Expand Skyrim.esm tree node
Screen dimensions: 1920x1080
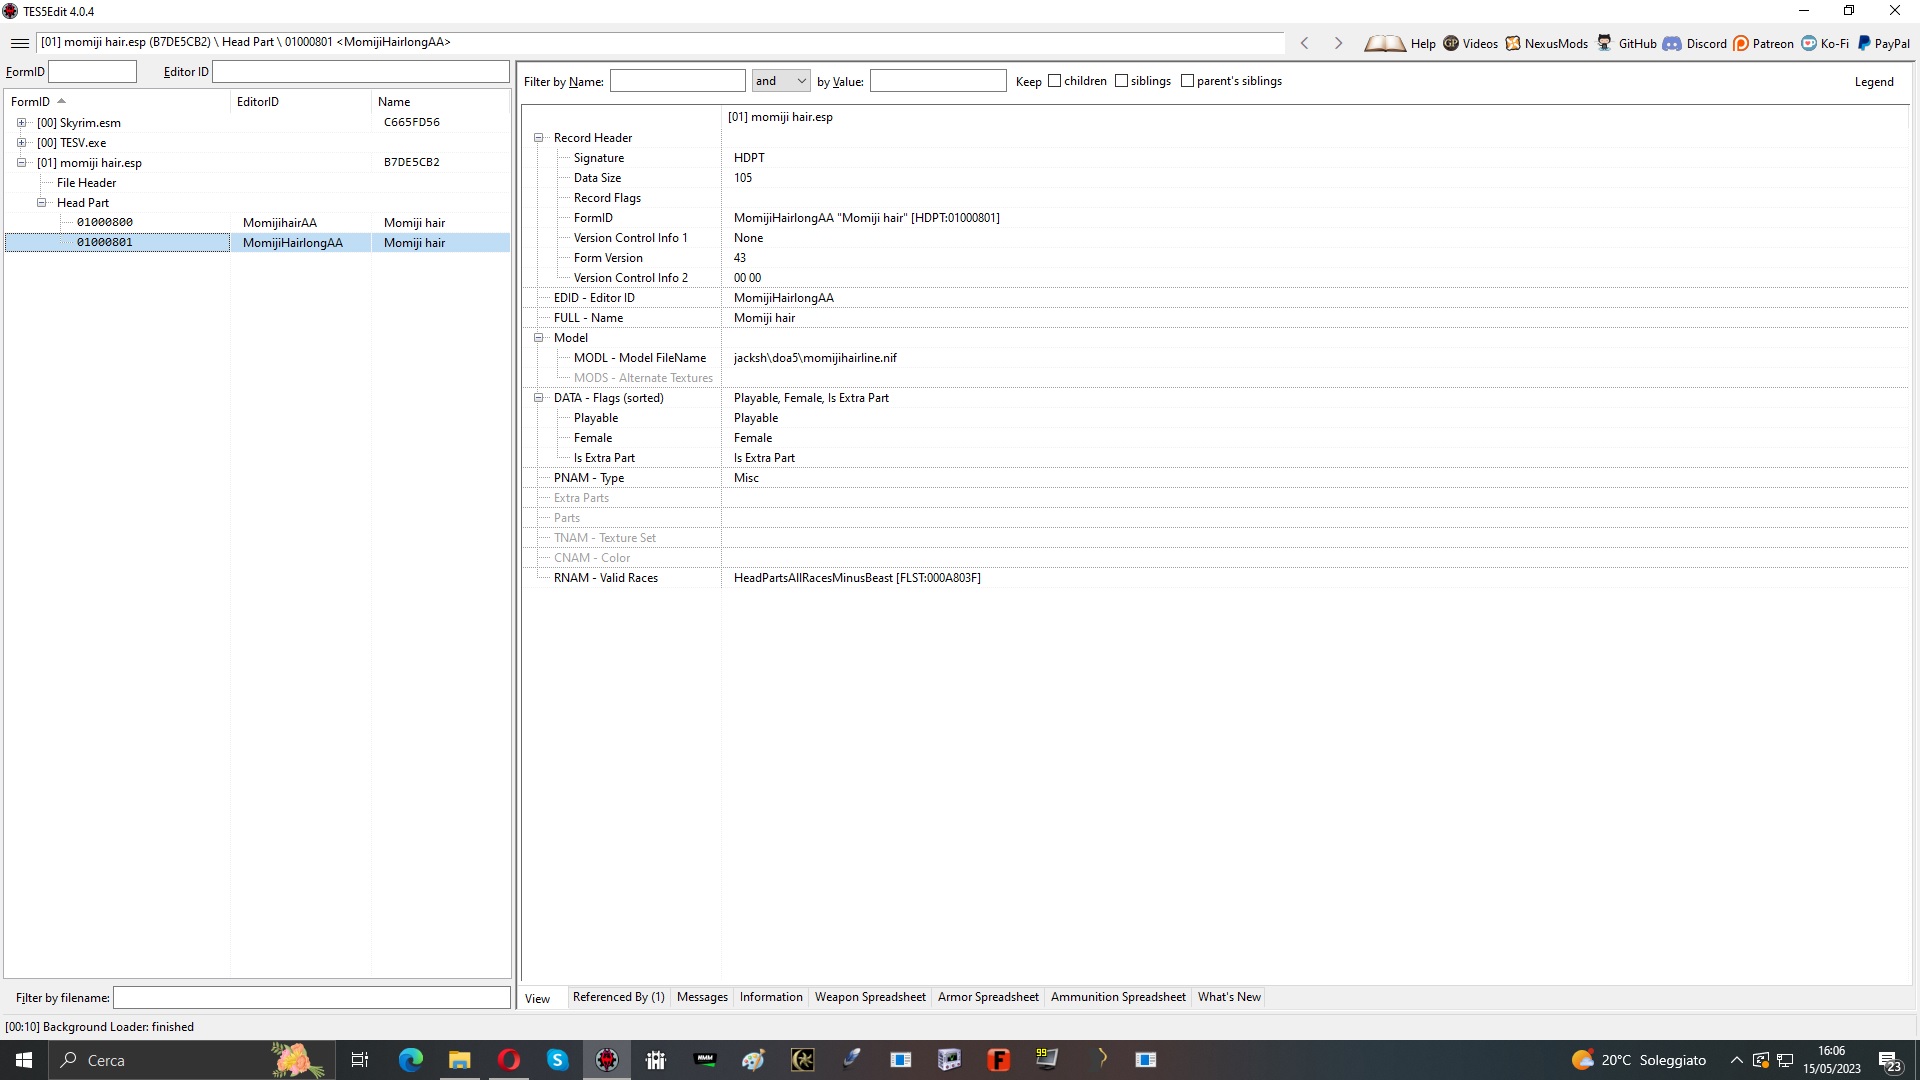[x=21, y=123]
